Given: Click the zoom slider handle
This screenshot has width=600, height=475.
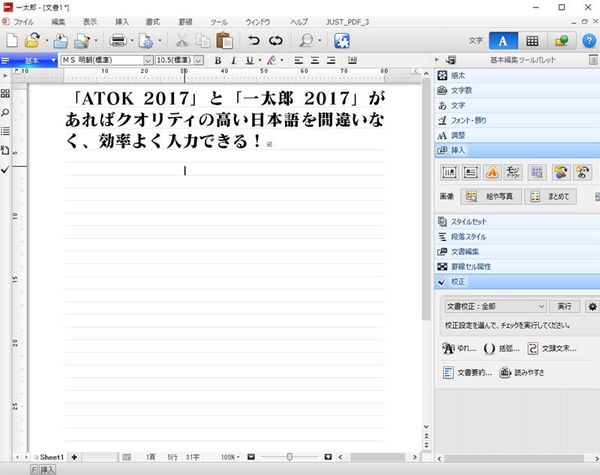Looking at the screenshot, I should point(290,457).
